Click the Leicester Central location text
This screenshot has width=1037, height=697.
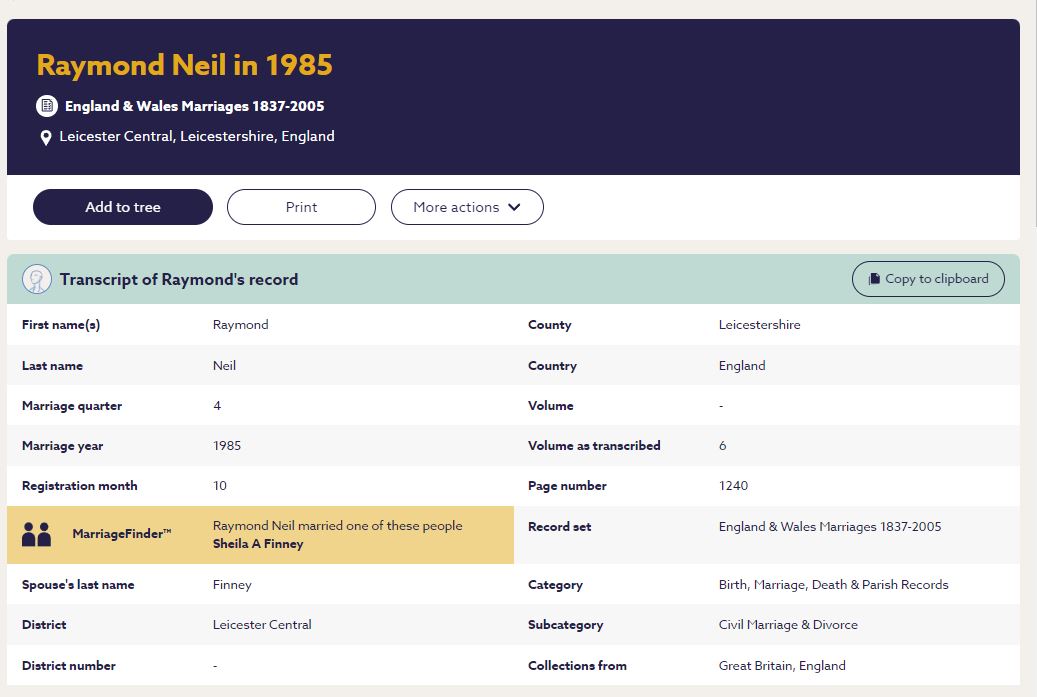pyautogui.click(x=196, y=136)
